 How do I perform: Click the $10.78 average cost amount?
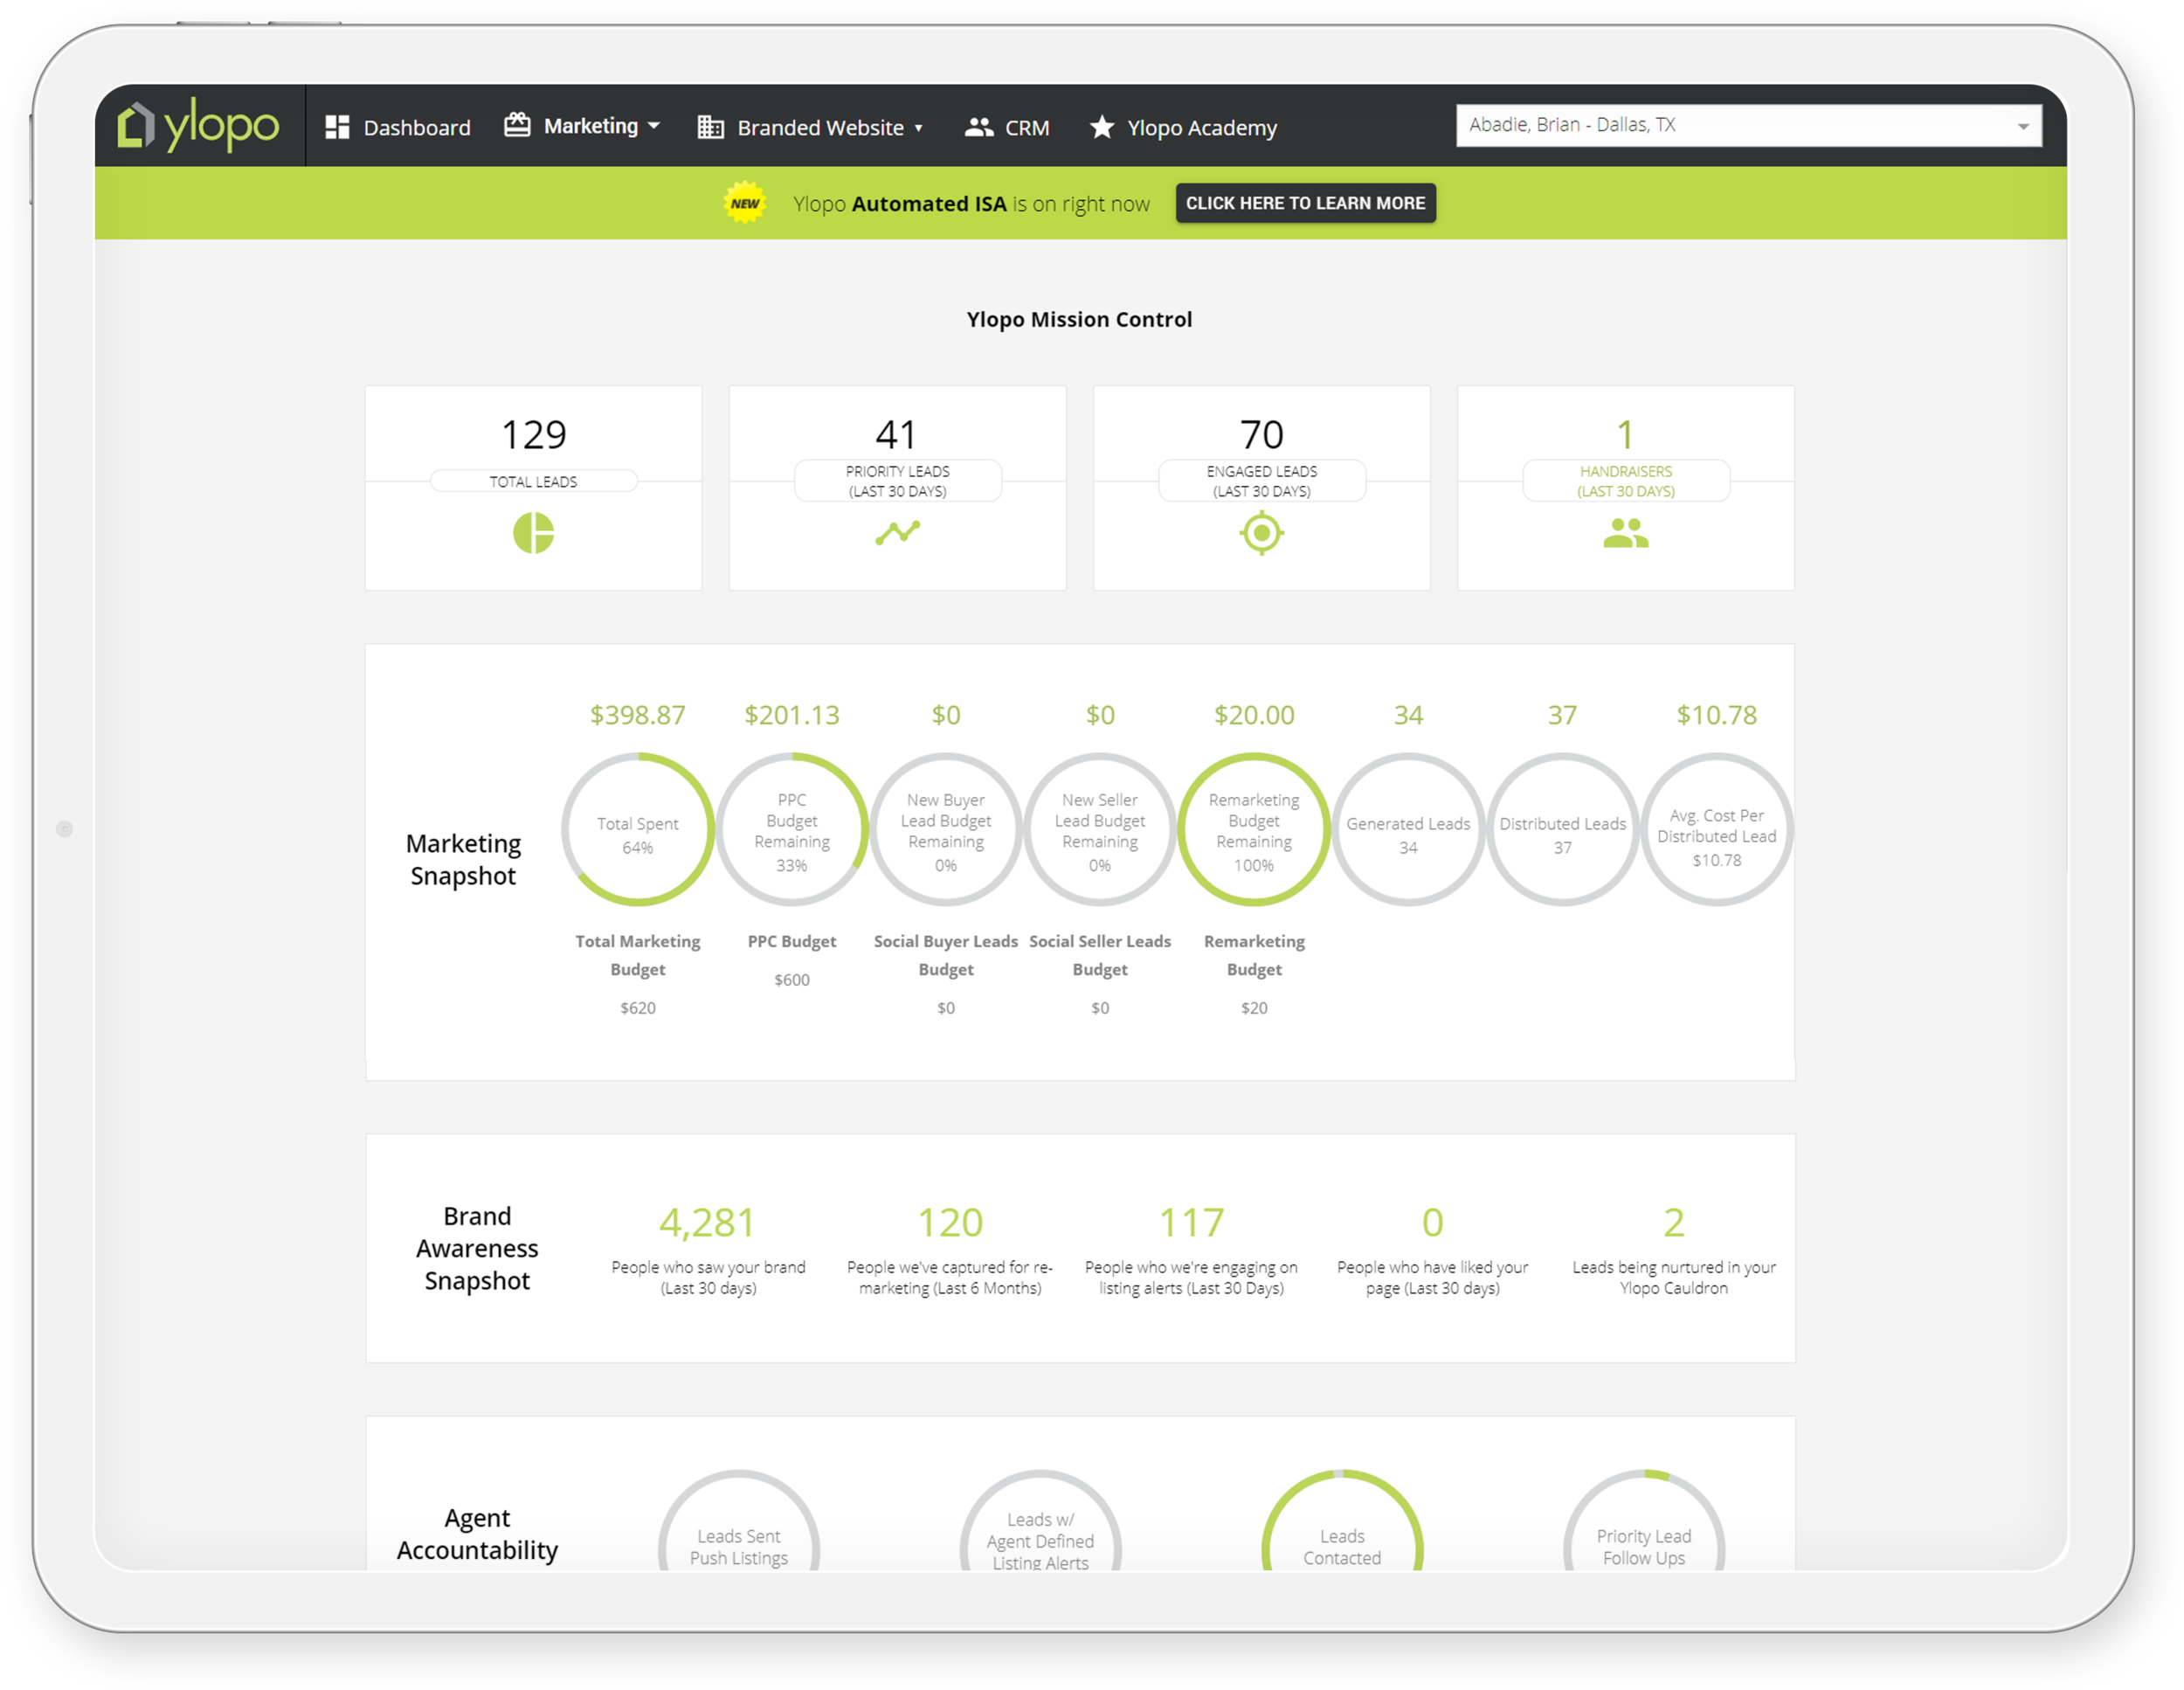(x=1717, y=715)
